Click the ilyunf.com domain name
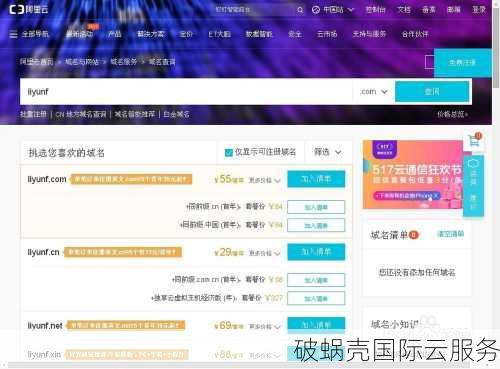This screenshot has width=500, height=369. 47,179
